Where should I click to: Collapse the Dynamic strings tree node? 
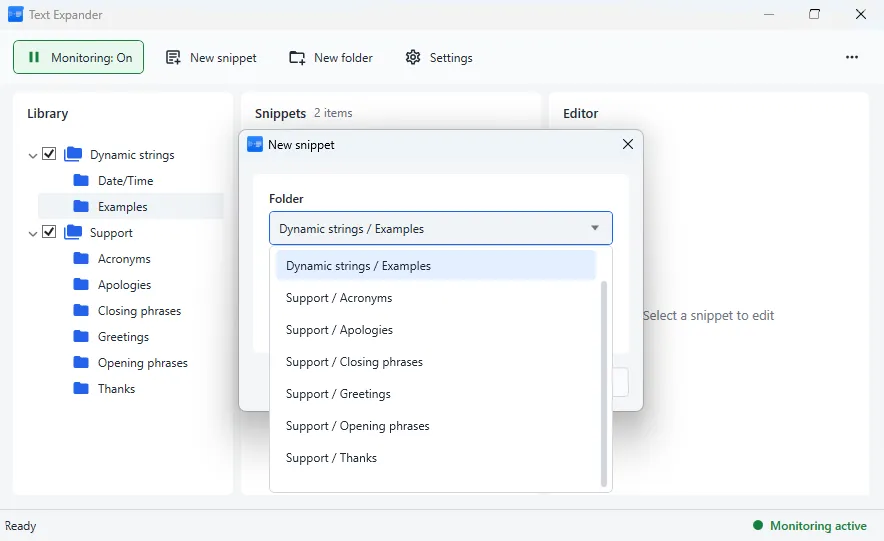pyautogui.click(x=33, y=155)
